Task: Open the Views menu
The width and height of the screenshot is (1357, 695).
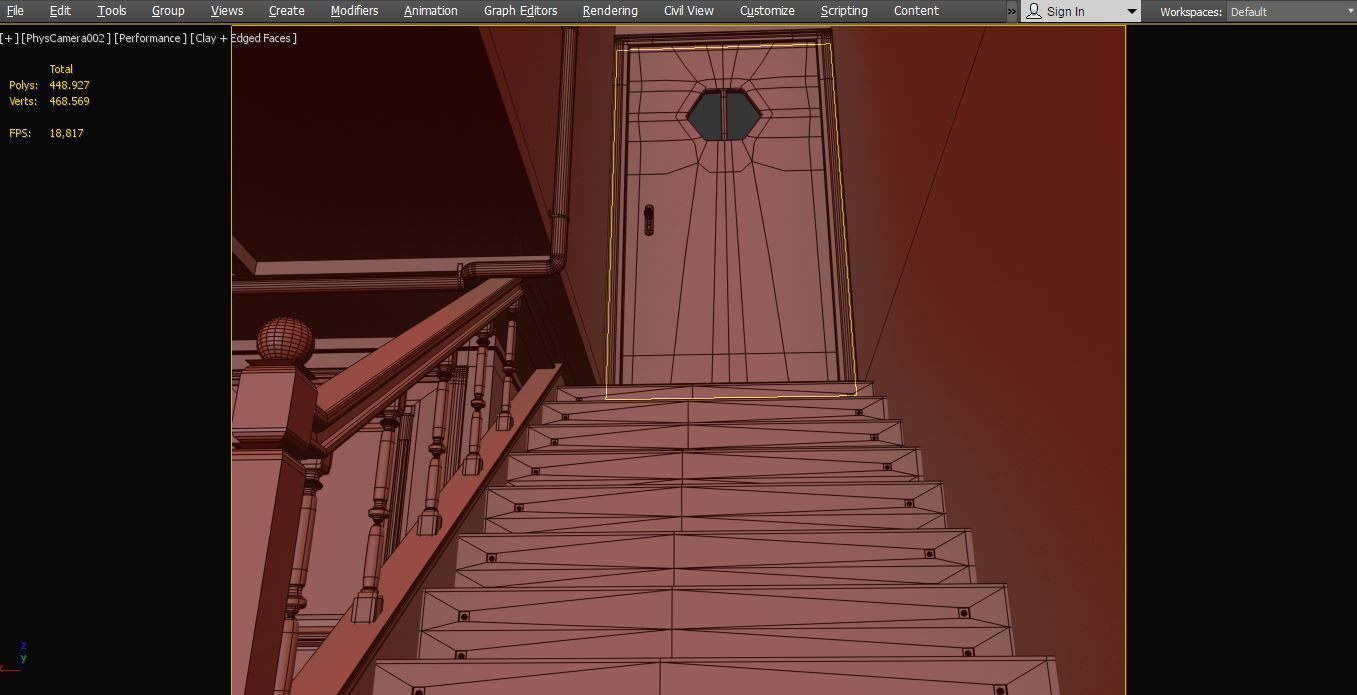Action: (x=227, y=11)
